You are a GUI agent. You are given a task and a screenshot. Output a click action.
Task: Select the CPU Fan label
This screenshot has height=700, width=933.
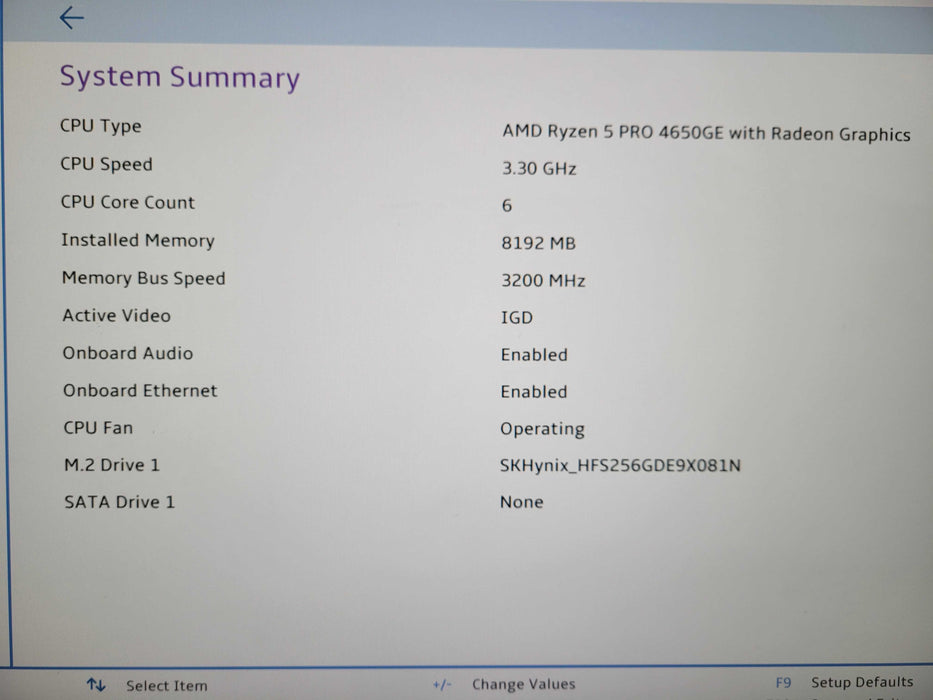point(98,428)
